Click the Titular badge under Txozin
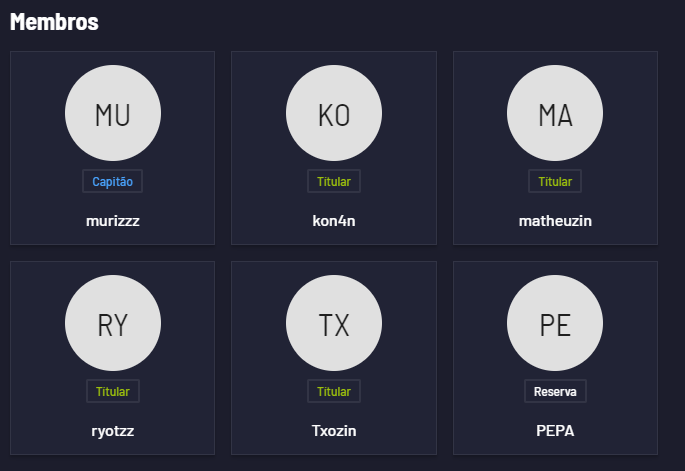The height and width of the screenshot is (471, 685). click(x=334, y=391)
